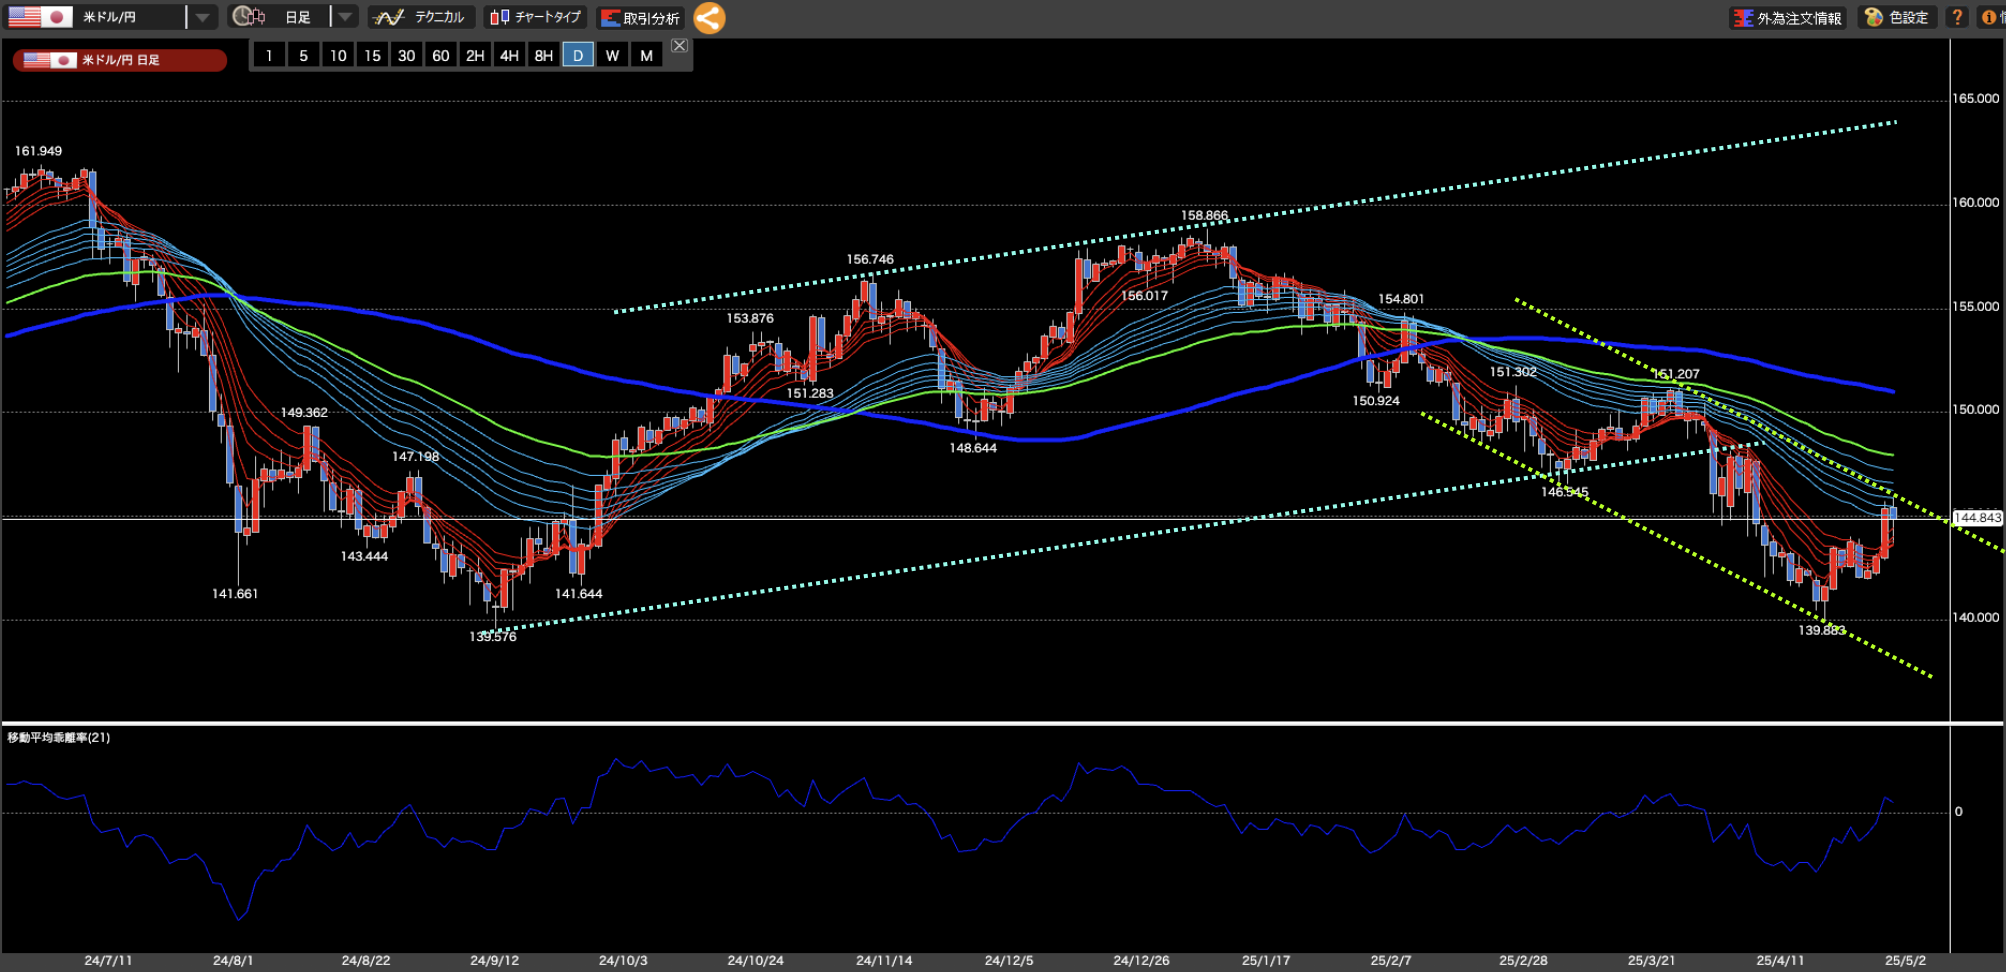This screenshot has height=972, width=2006.
Task: Click the 165.000 price axis label
Action: [1976, 99]
